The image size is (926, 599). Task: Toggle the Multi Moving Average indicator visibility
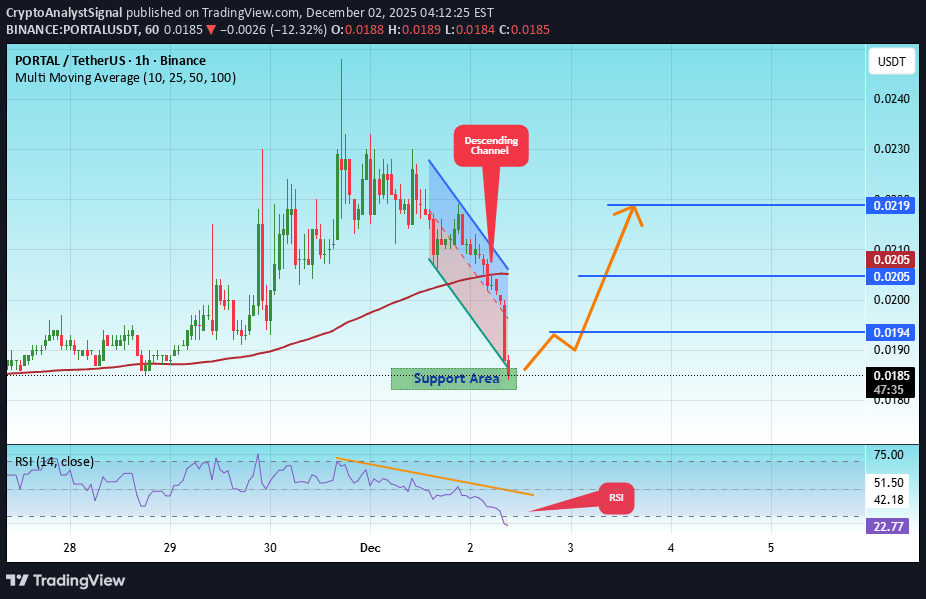[124, 77]
